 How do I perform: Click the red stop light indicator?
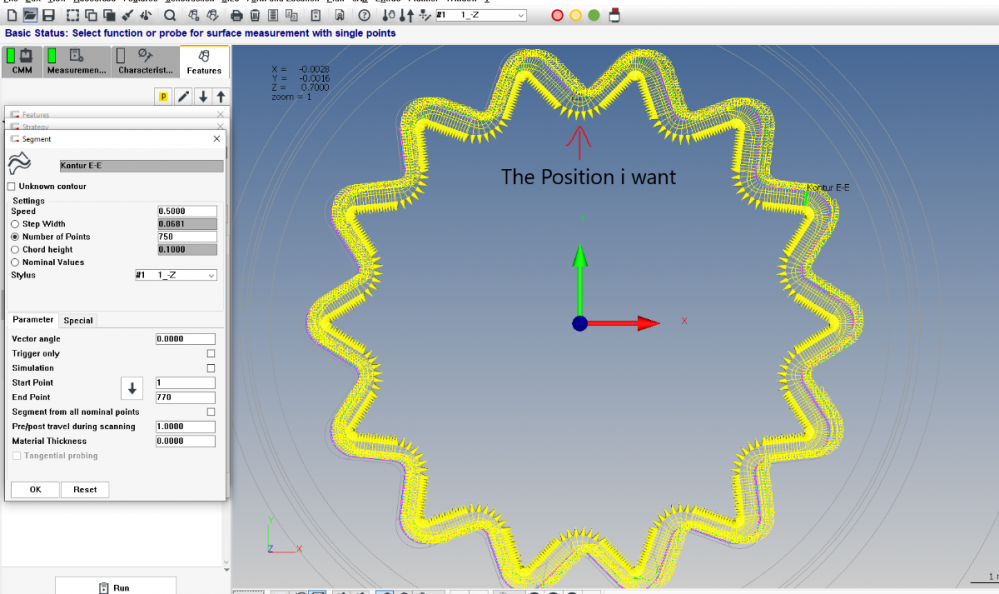pyautogui.click(x=557, y=16)
